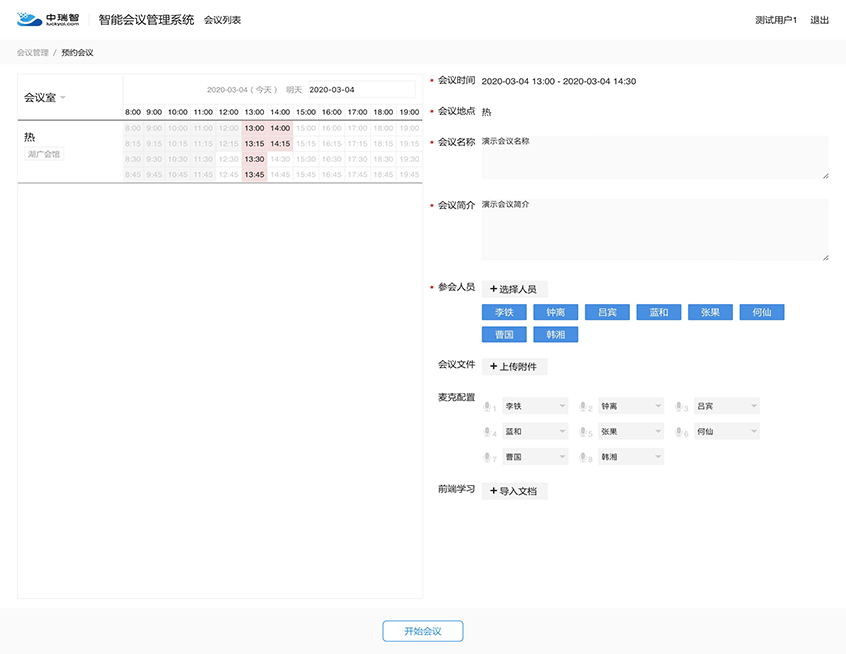Screen dimensions: 846x654
Task: Click microphone 1 icon next to 李铁
Action: click(488, 407)
